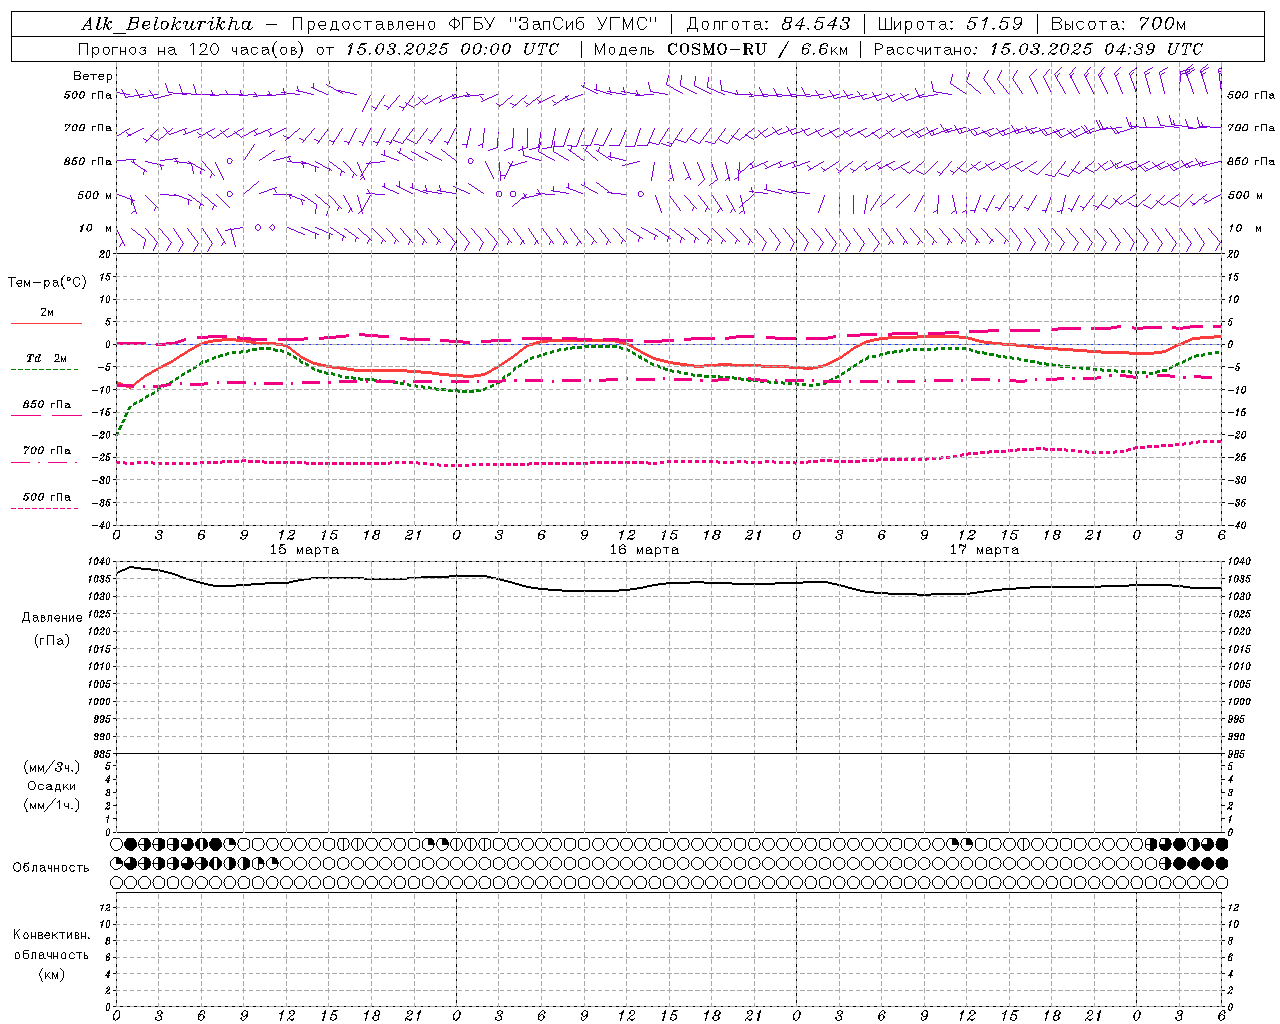The width and height of the screenshot is (1280, 1024).
Task: Click the red 2м legend line sample
Action: [46, 323]
